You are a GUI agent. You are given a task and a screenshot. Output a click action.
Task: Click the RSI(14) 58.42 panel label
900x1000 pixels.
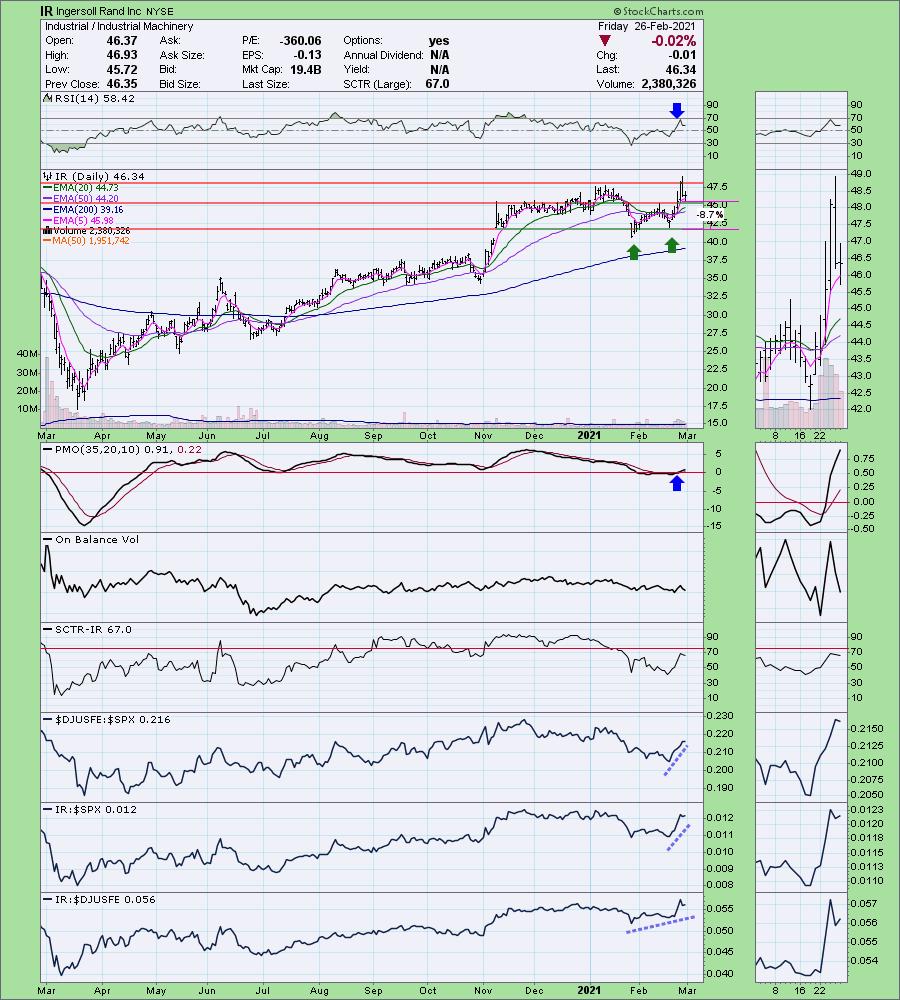click(x=95, y=98)
